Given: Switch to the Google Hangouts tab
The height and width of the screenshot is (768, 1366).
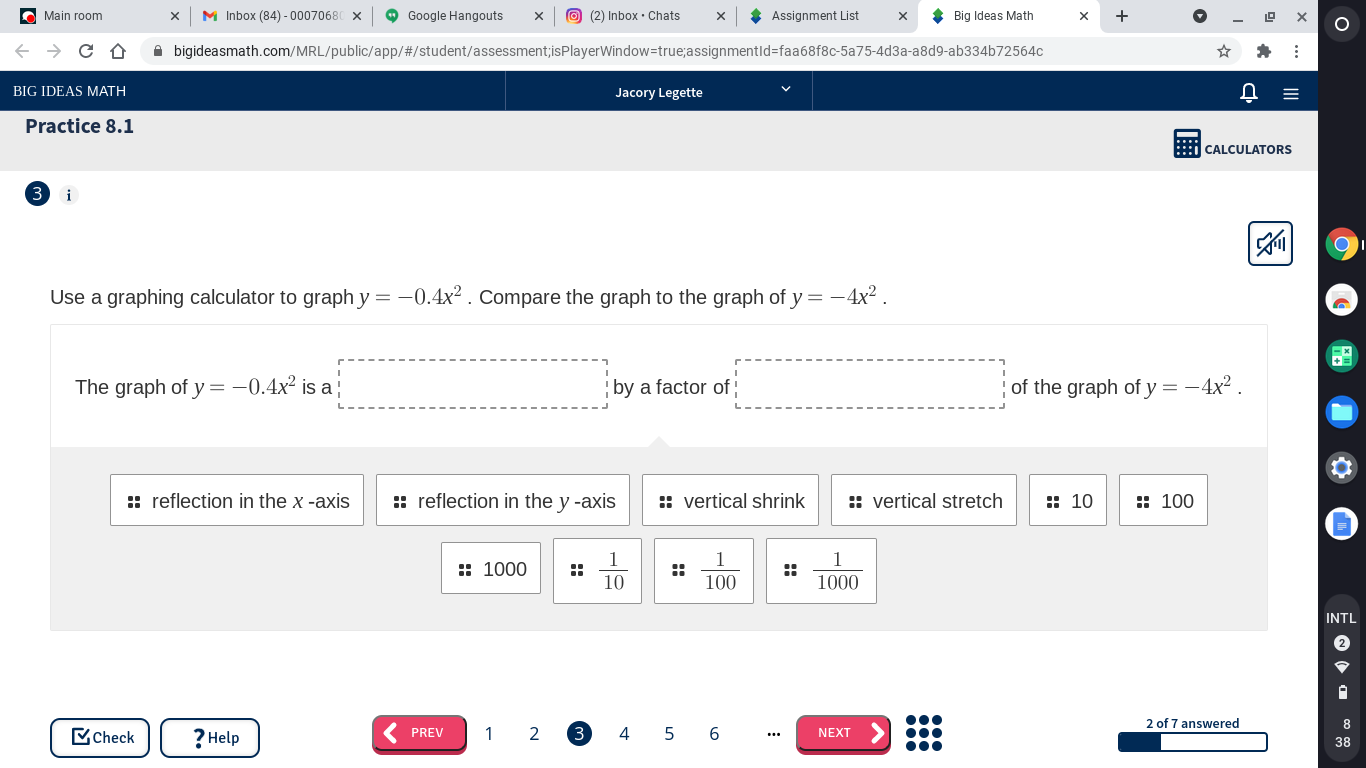Looking at the screenshot, I should coord(464,16).
